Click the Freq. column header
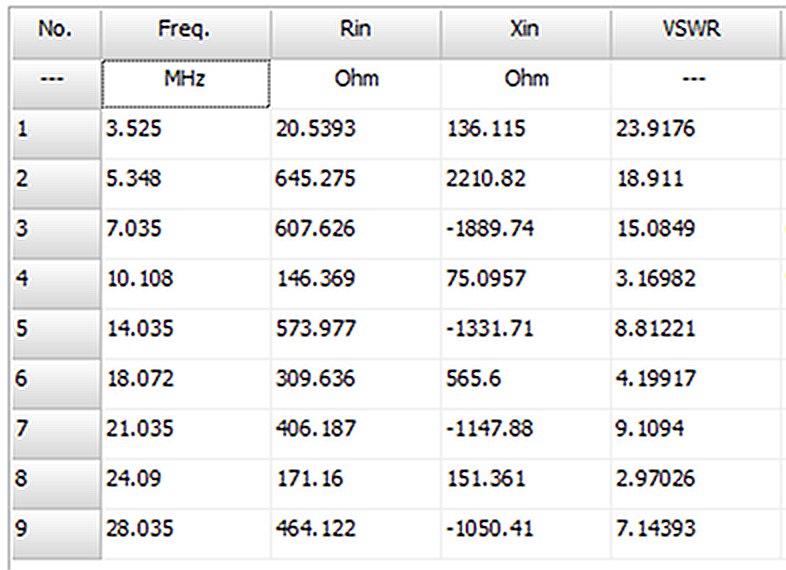Screen dimensions: 786x570 (185, 34)
